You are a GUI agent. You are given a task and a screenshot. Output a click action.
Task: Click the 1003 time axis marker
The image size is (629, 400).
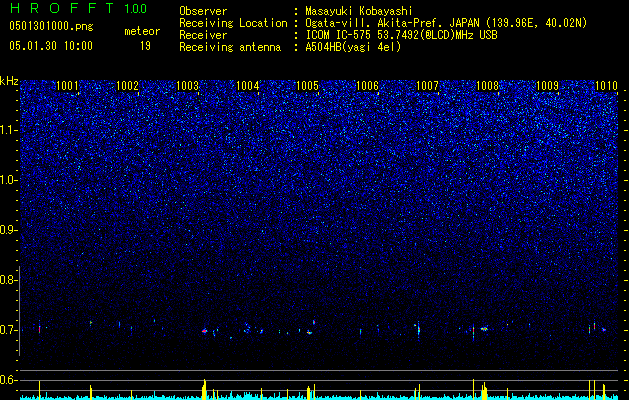click(187, 86)
